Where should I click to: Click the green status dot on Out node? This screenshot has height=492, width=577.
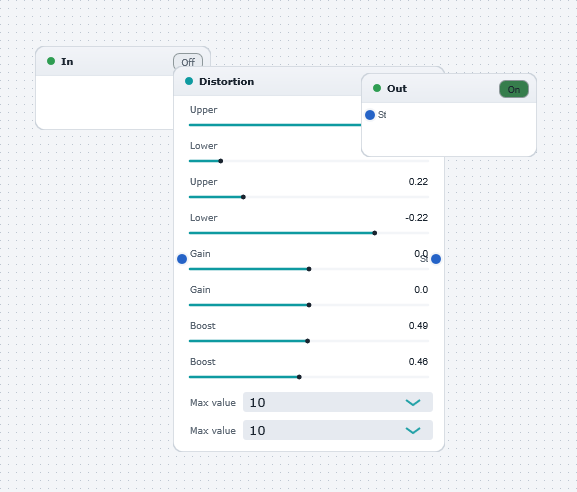(x=377, y=88)
